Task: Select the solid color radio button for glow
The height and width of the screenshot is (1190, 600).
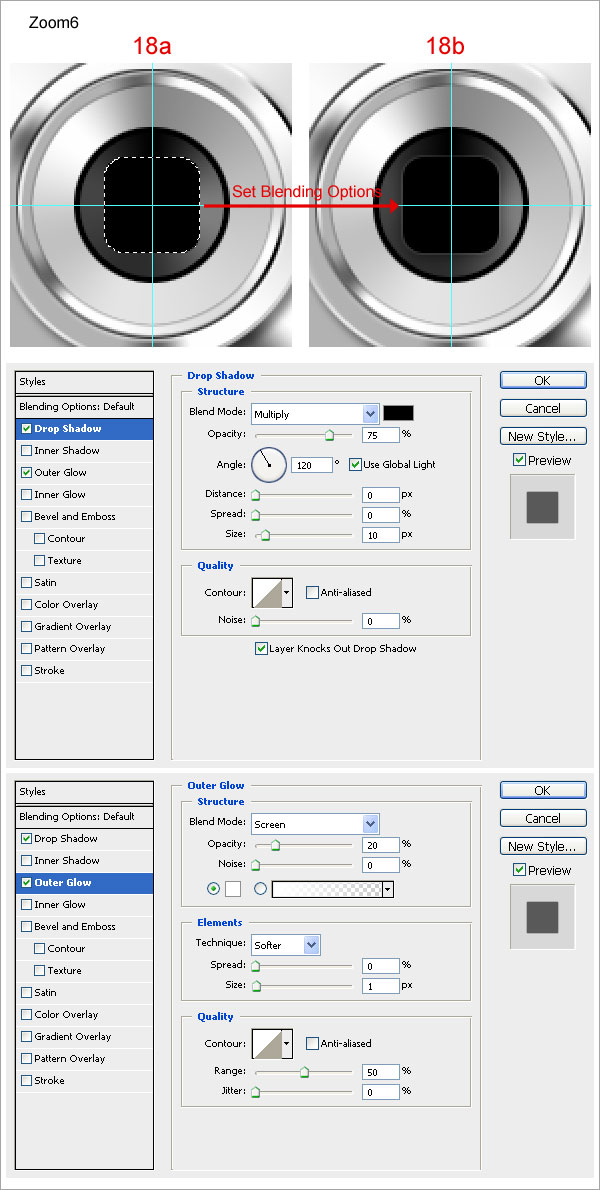Action: click(213, 889)
